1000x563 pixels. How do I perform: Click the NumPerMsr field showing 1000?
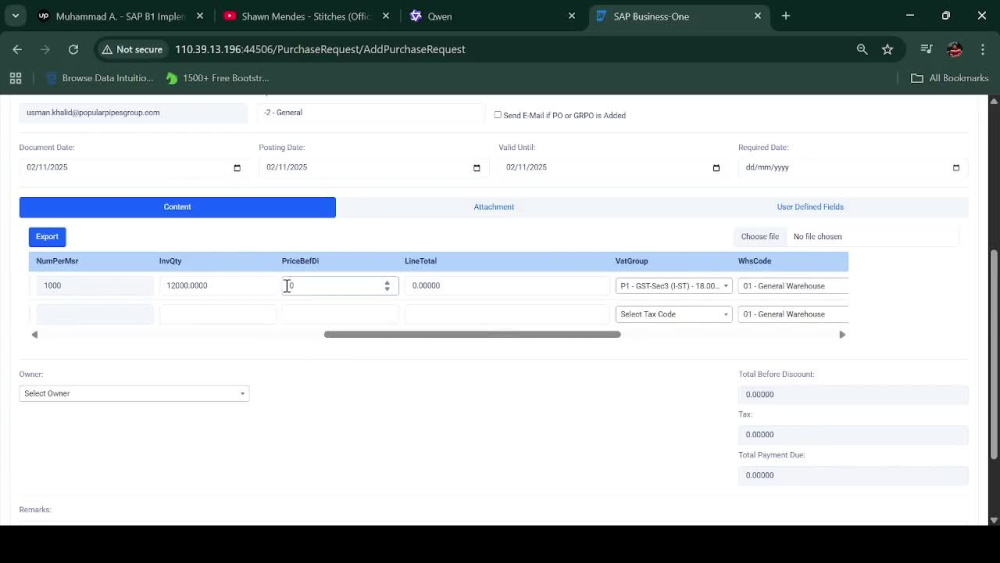pos(94,286)
